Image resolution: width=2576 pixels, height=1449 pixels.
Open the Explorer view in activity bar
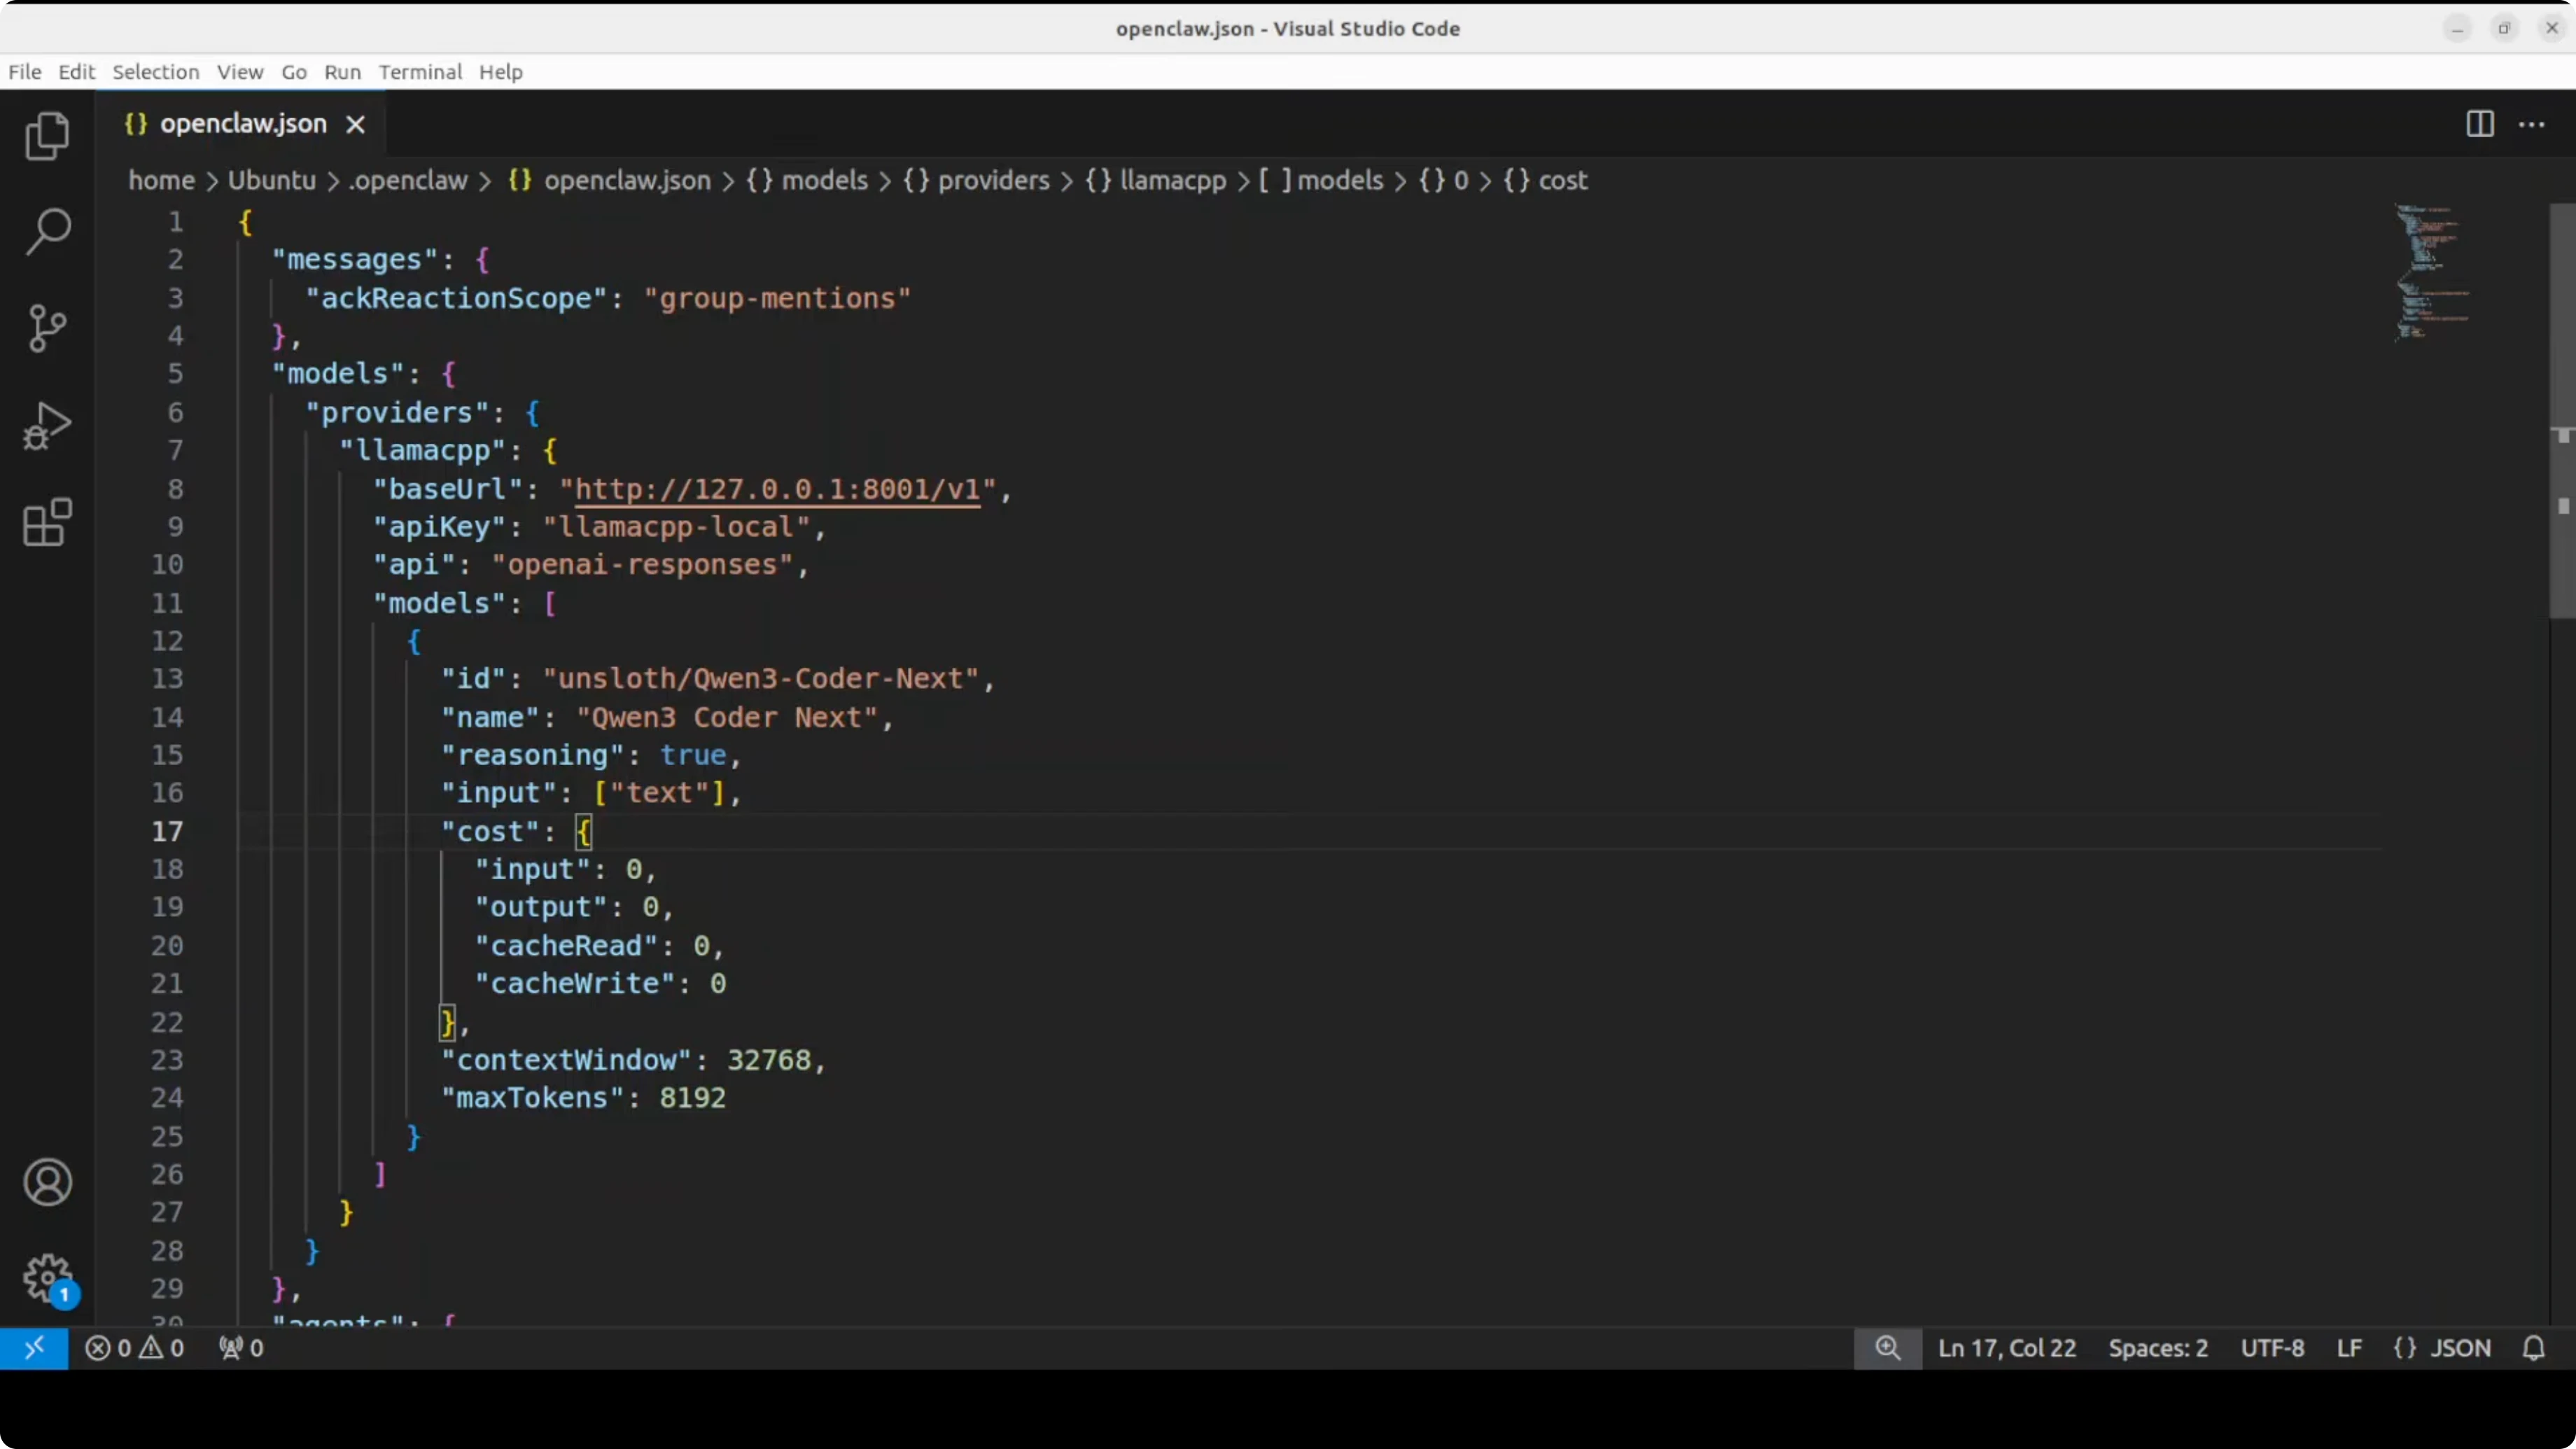(47, 136)
